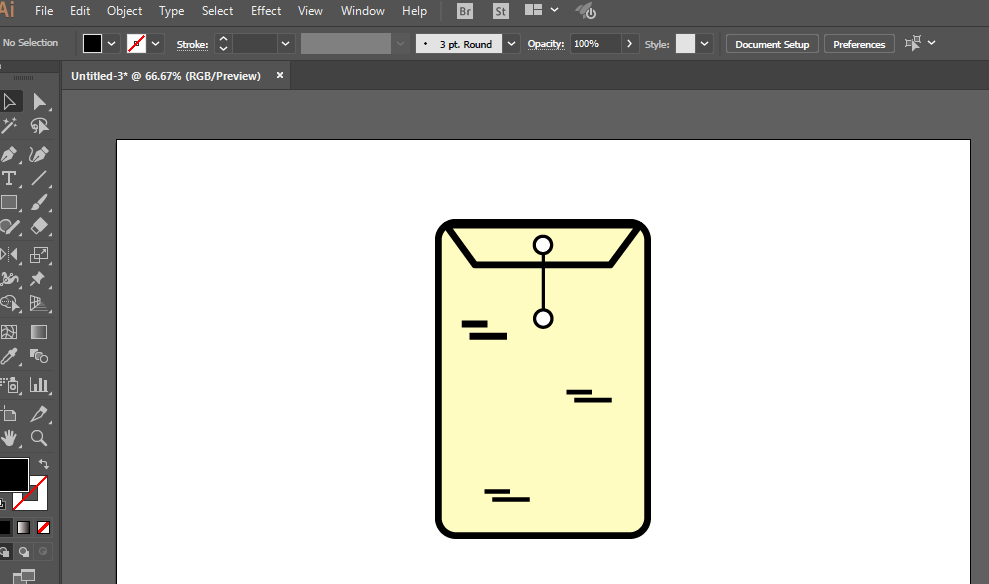Open the Select menu
The image size is (989, 584).
click(x=218, y=11)
